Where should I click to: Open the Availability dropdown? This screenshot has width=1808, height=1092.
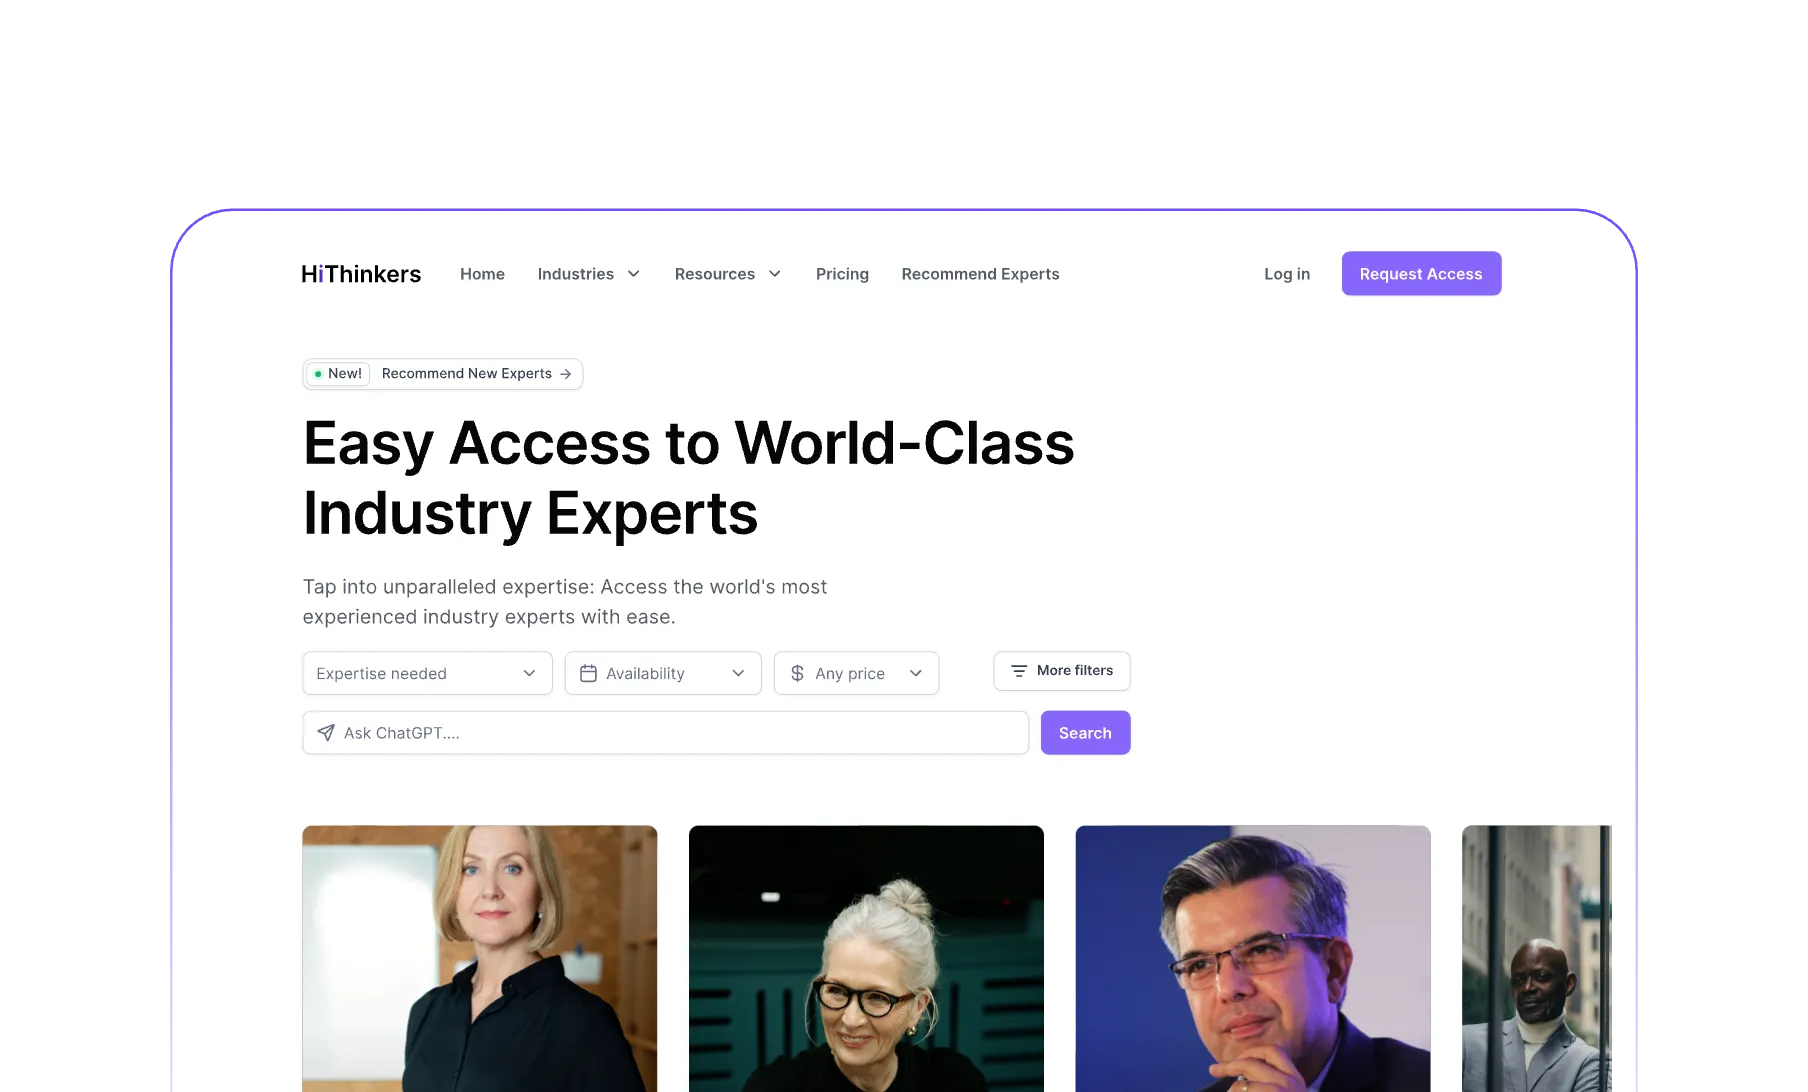pyautogui.click(x=663, y=674)
